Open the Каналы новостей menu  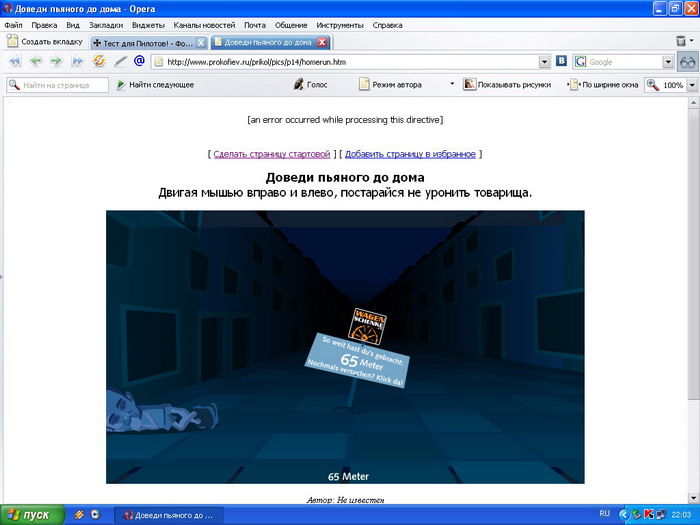(x=204, y=25)
